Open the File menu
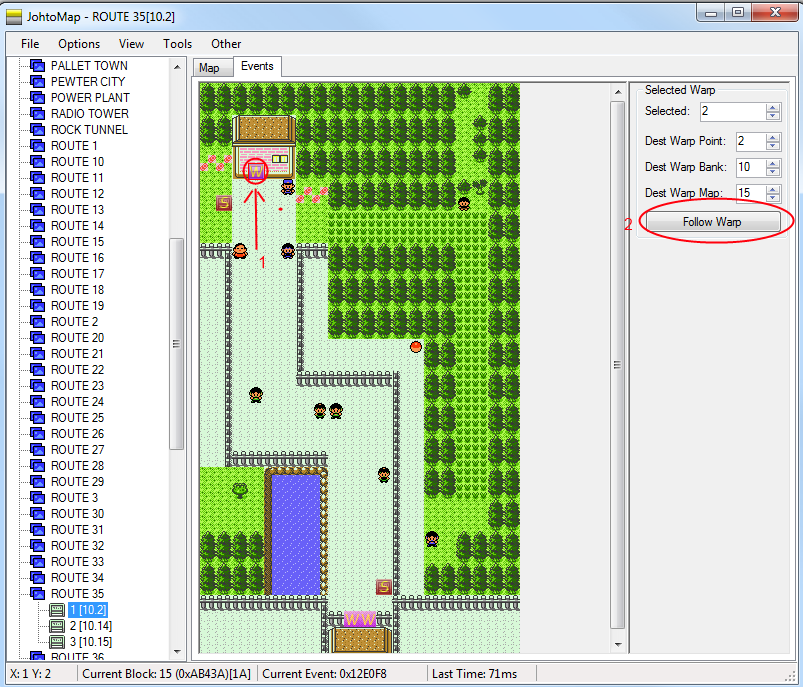Screen dimensions: 803x687 coord(30,43)
